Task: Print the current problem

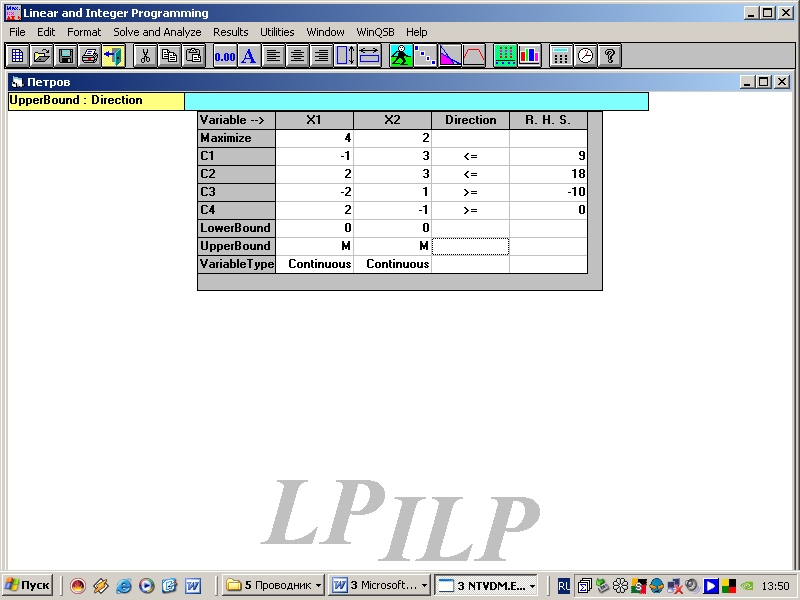Action: [x=89, y=56]
